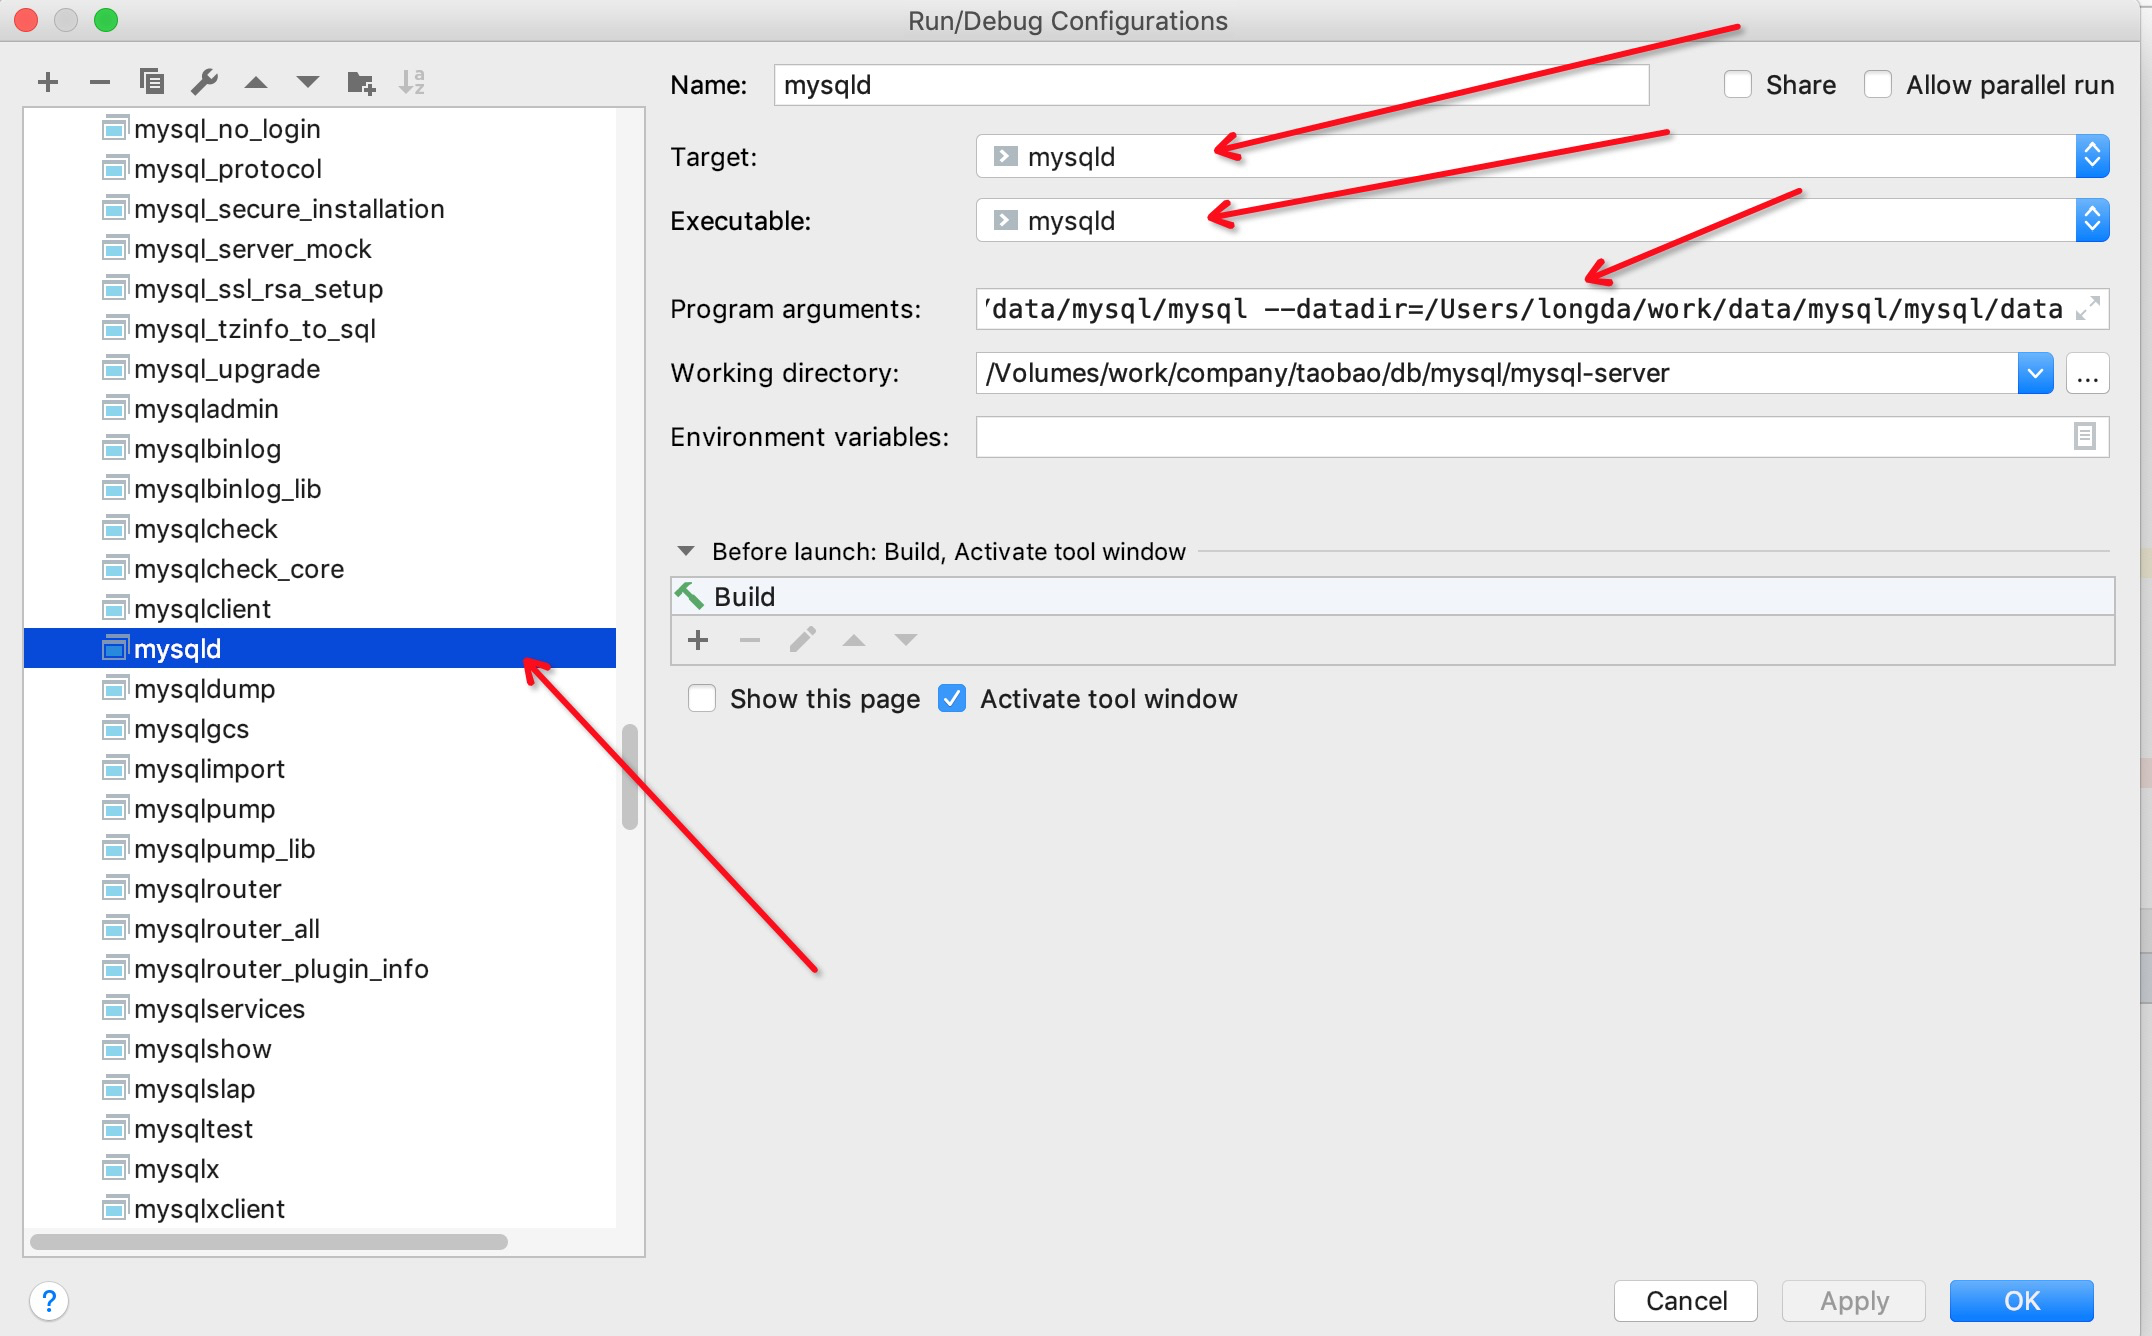The image size is (2152, 1336).
Task: Click the mysqlrouter configuration icon
Action: tap(115, 888)
